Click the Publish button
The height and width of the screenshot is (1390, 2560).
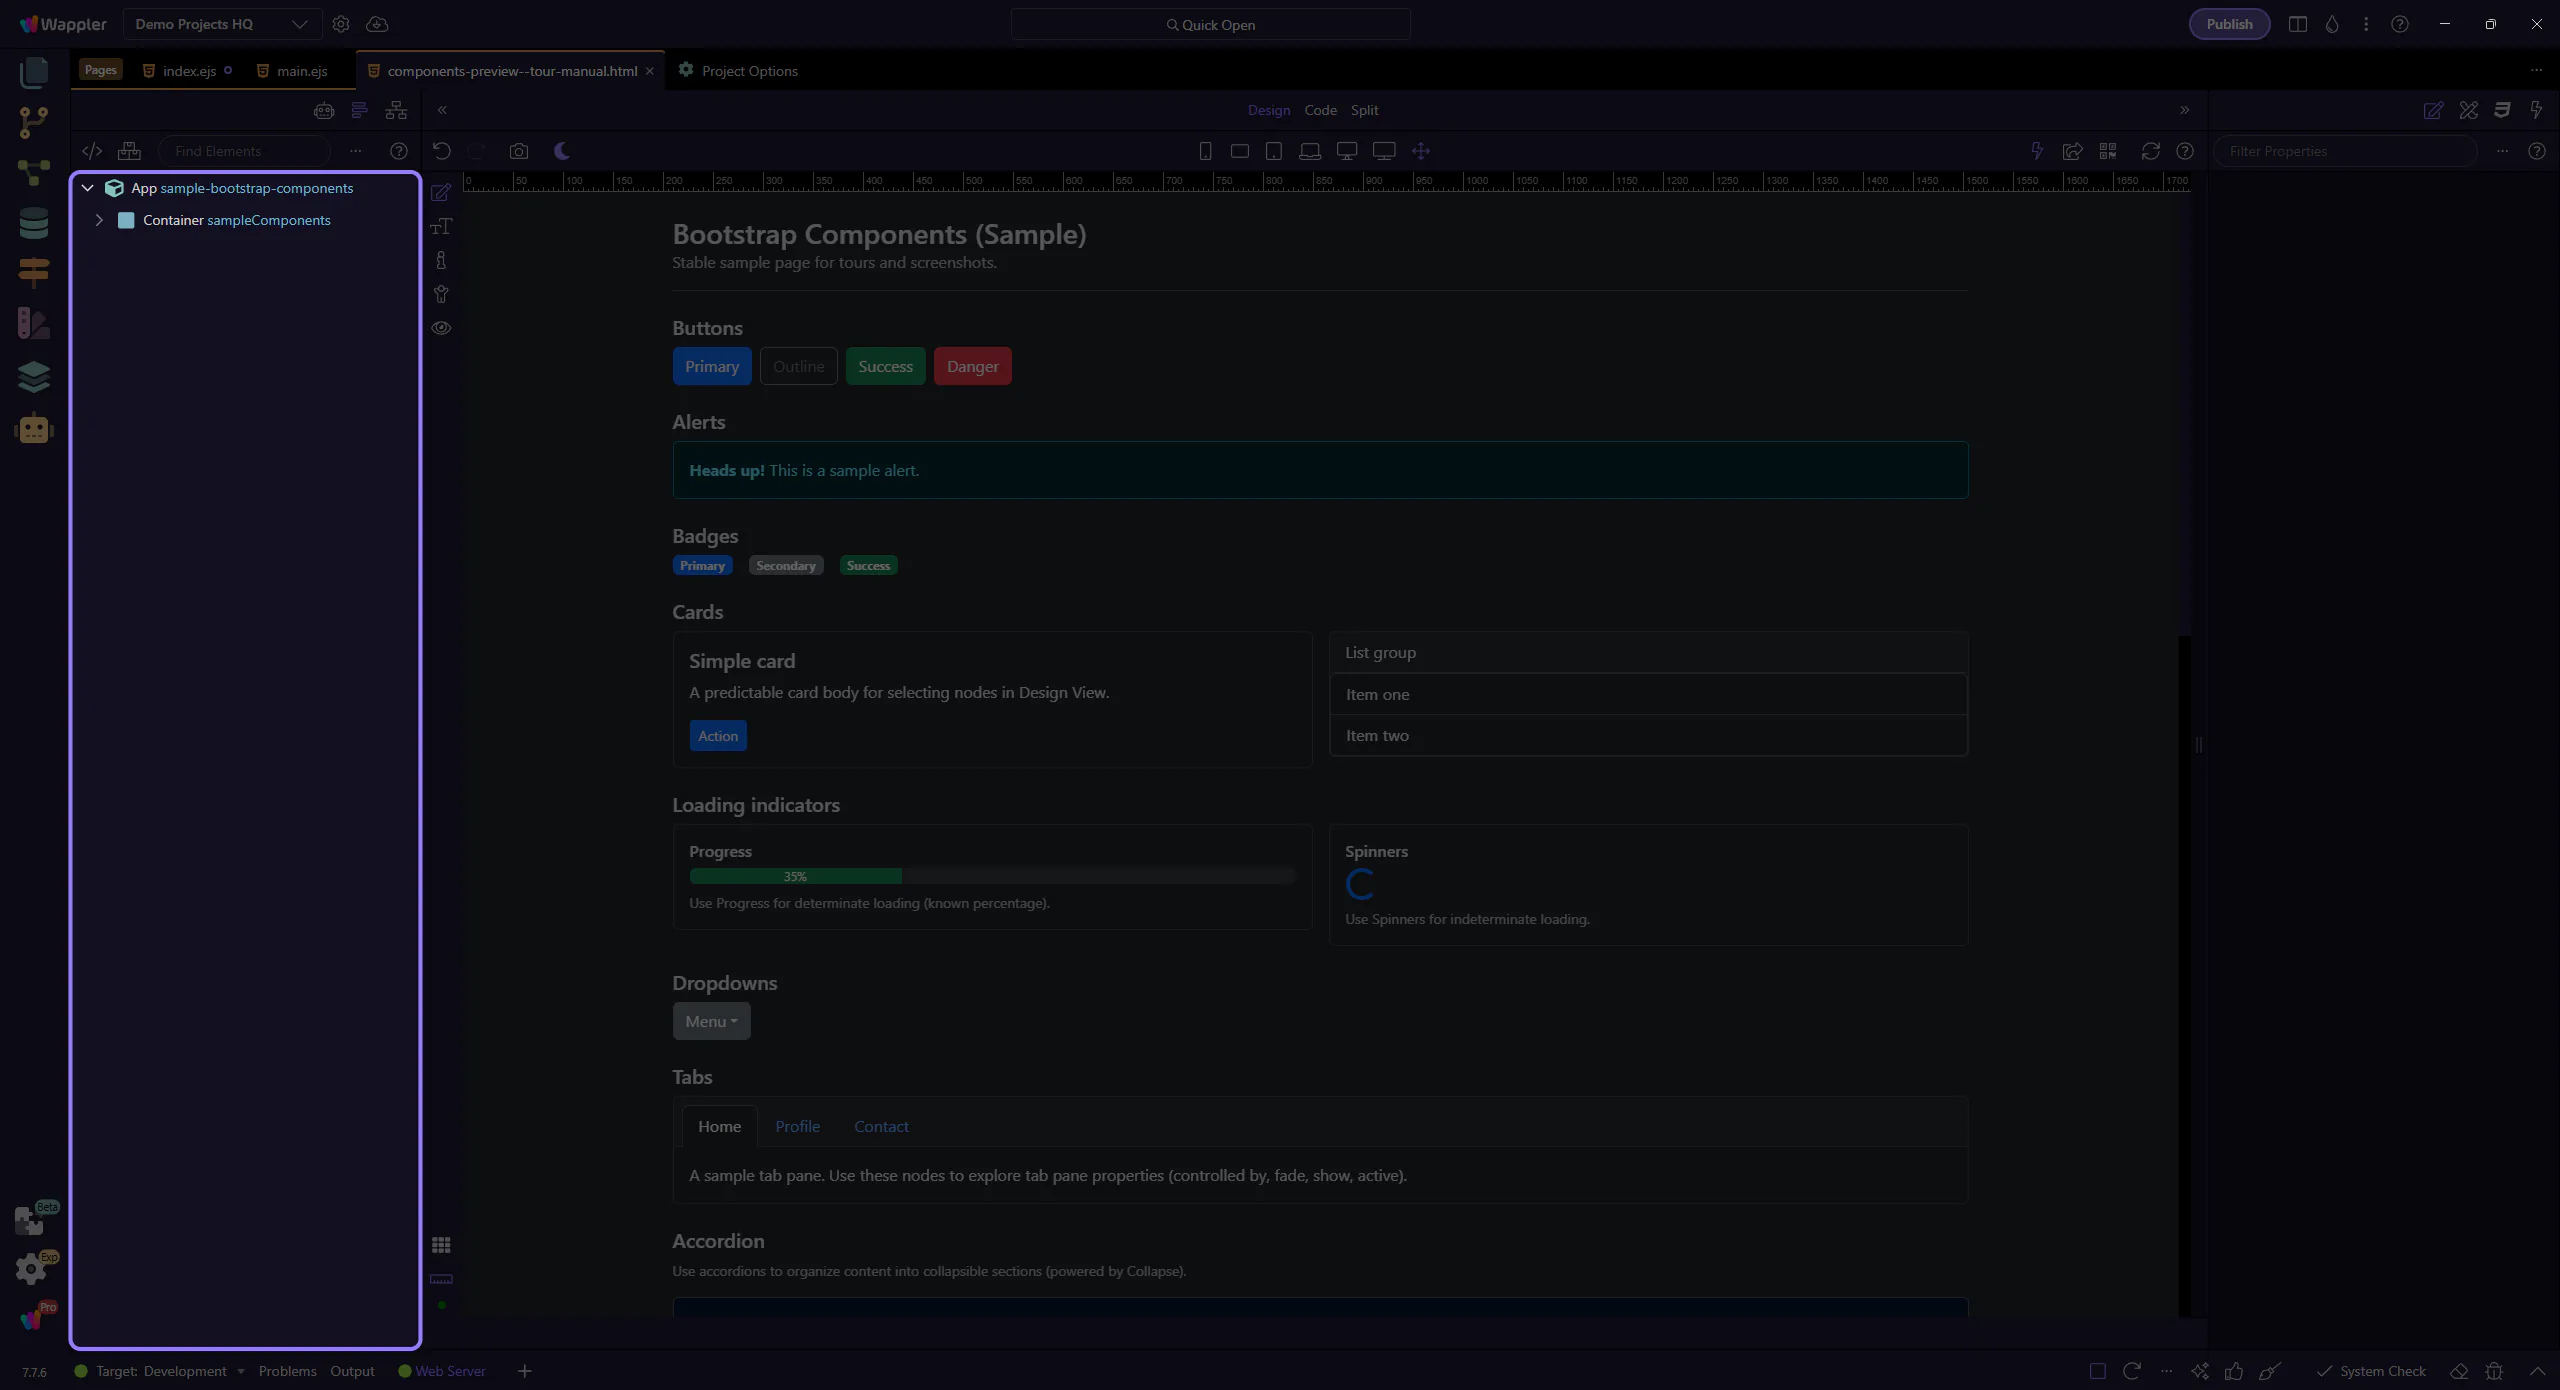(2229, 24)
